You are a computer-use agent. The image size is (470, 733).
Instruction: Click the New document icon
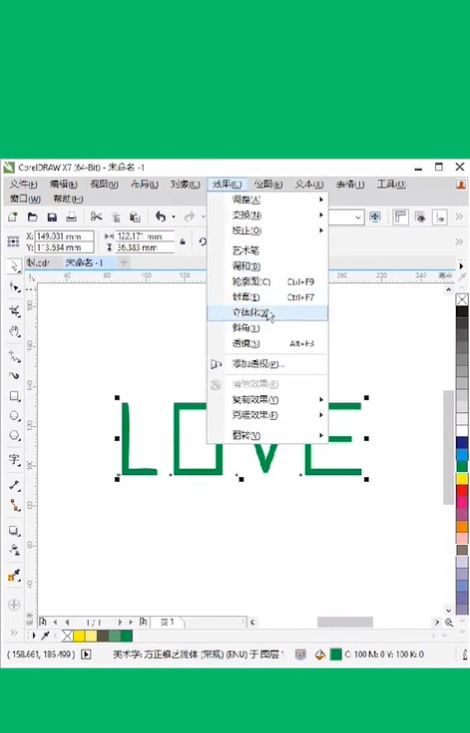pos(13,217)
